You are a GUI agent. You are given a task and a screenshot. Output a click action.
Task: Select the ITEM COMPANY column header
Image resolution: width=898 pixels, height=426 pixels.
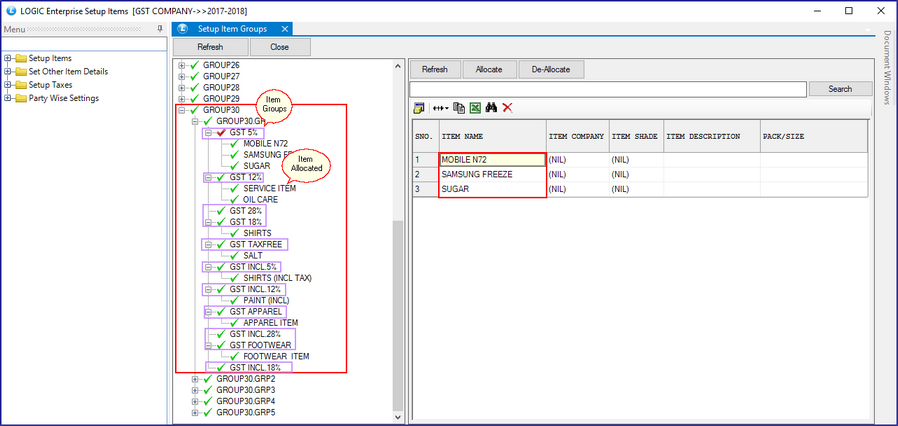pyautogui.click(x=577, y=137)
